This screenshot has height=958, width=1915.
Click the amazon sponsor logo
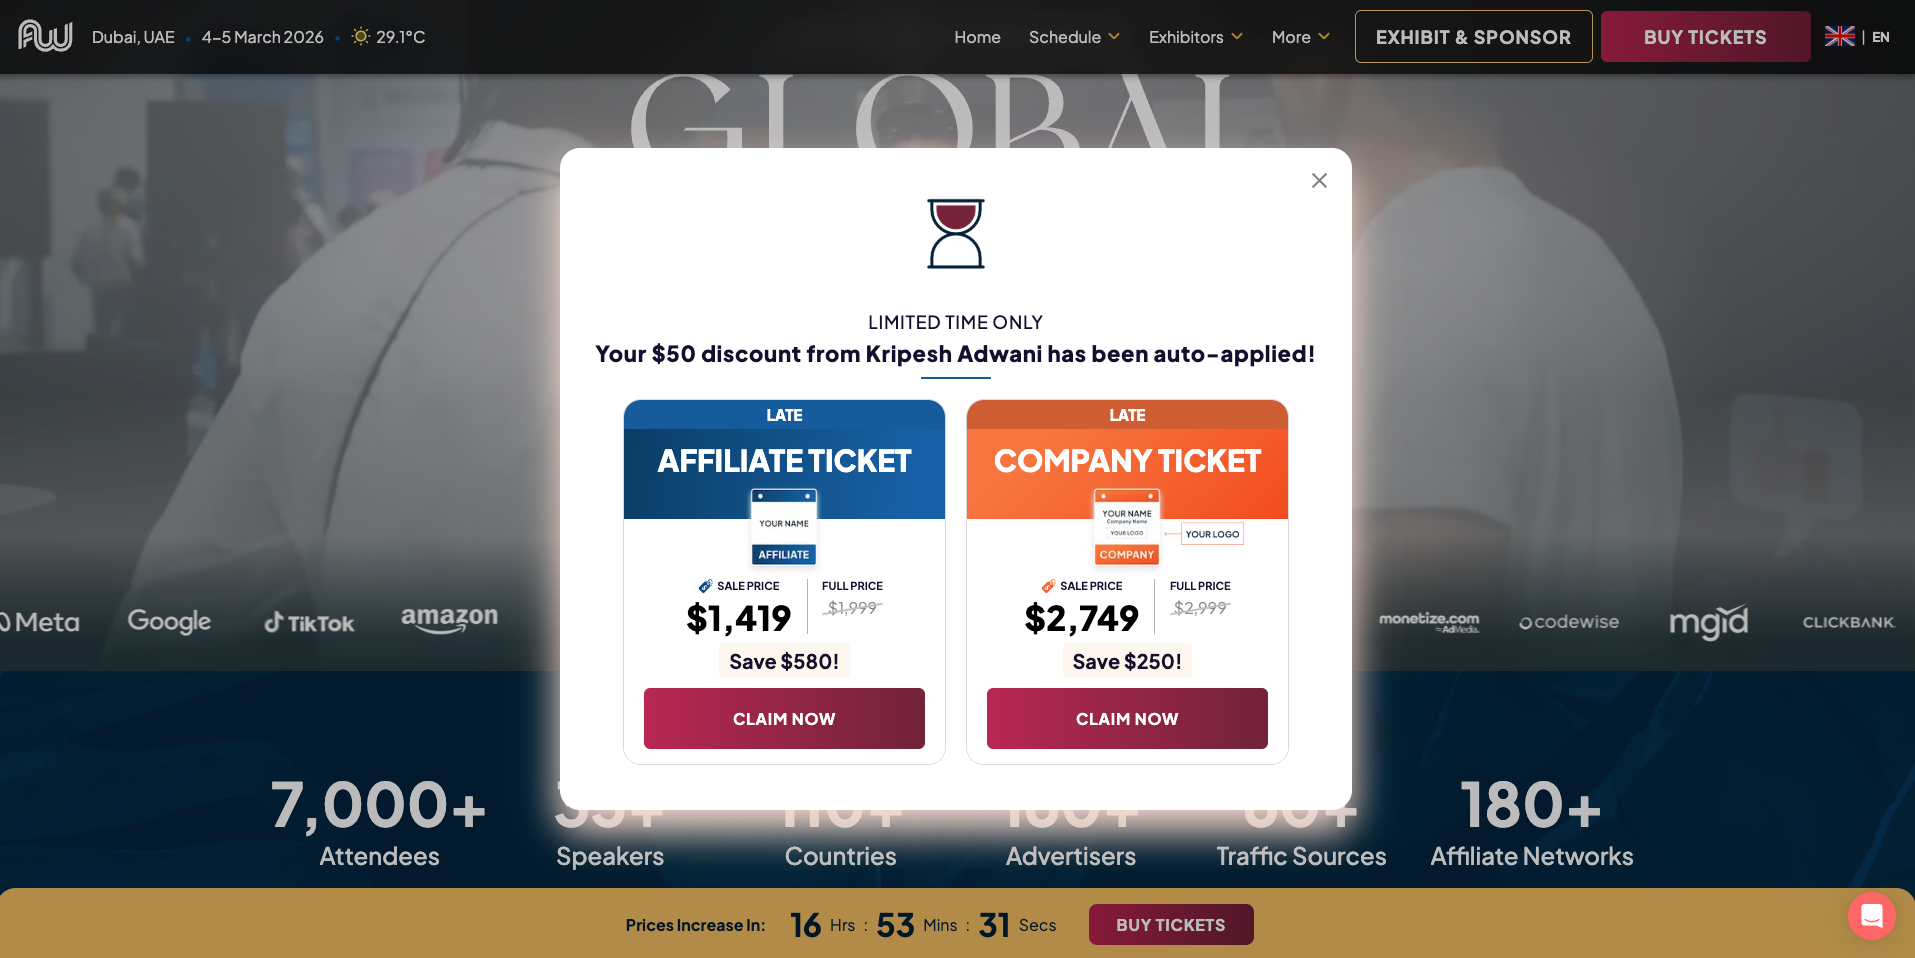pyautogui.click(x=449, y=619)
